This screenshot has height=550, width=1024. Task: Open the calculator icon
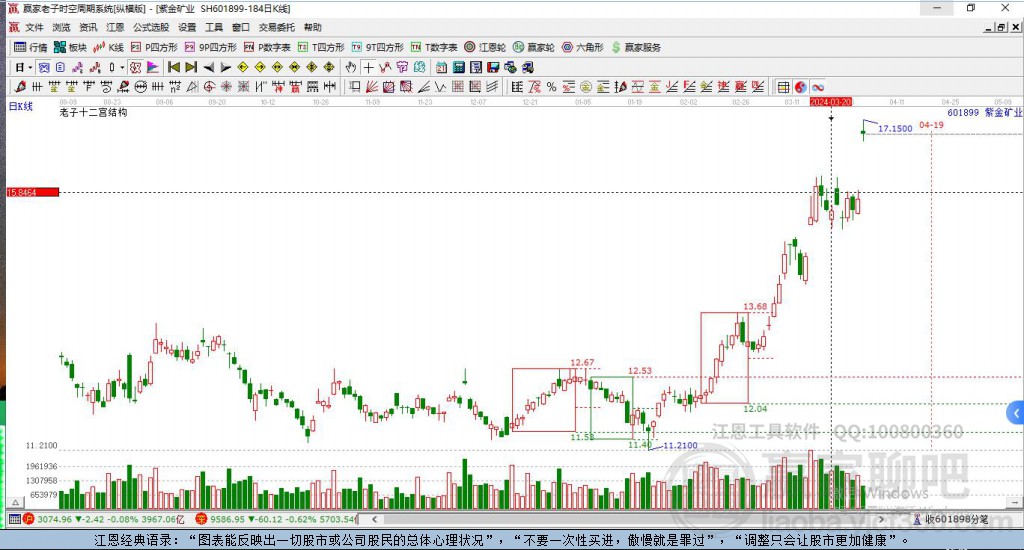458,67
